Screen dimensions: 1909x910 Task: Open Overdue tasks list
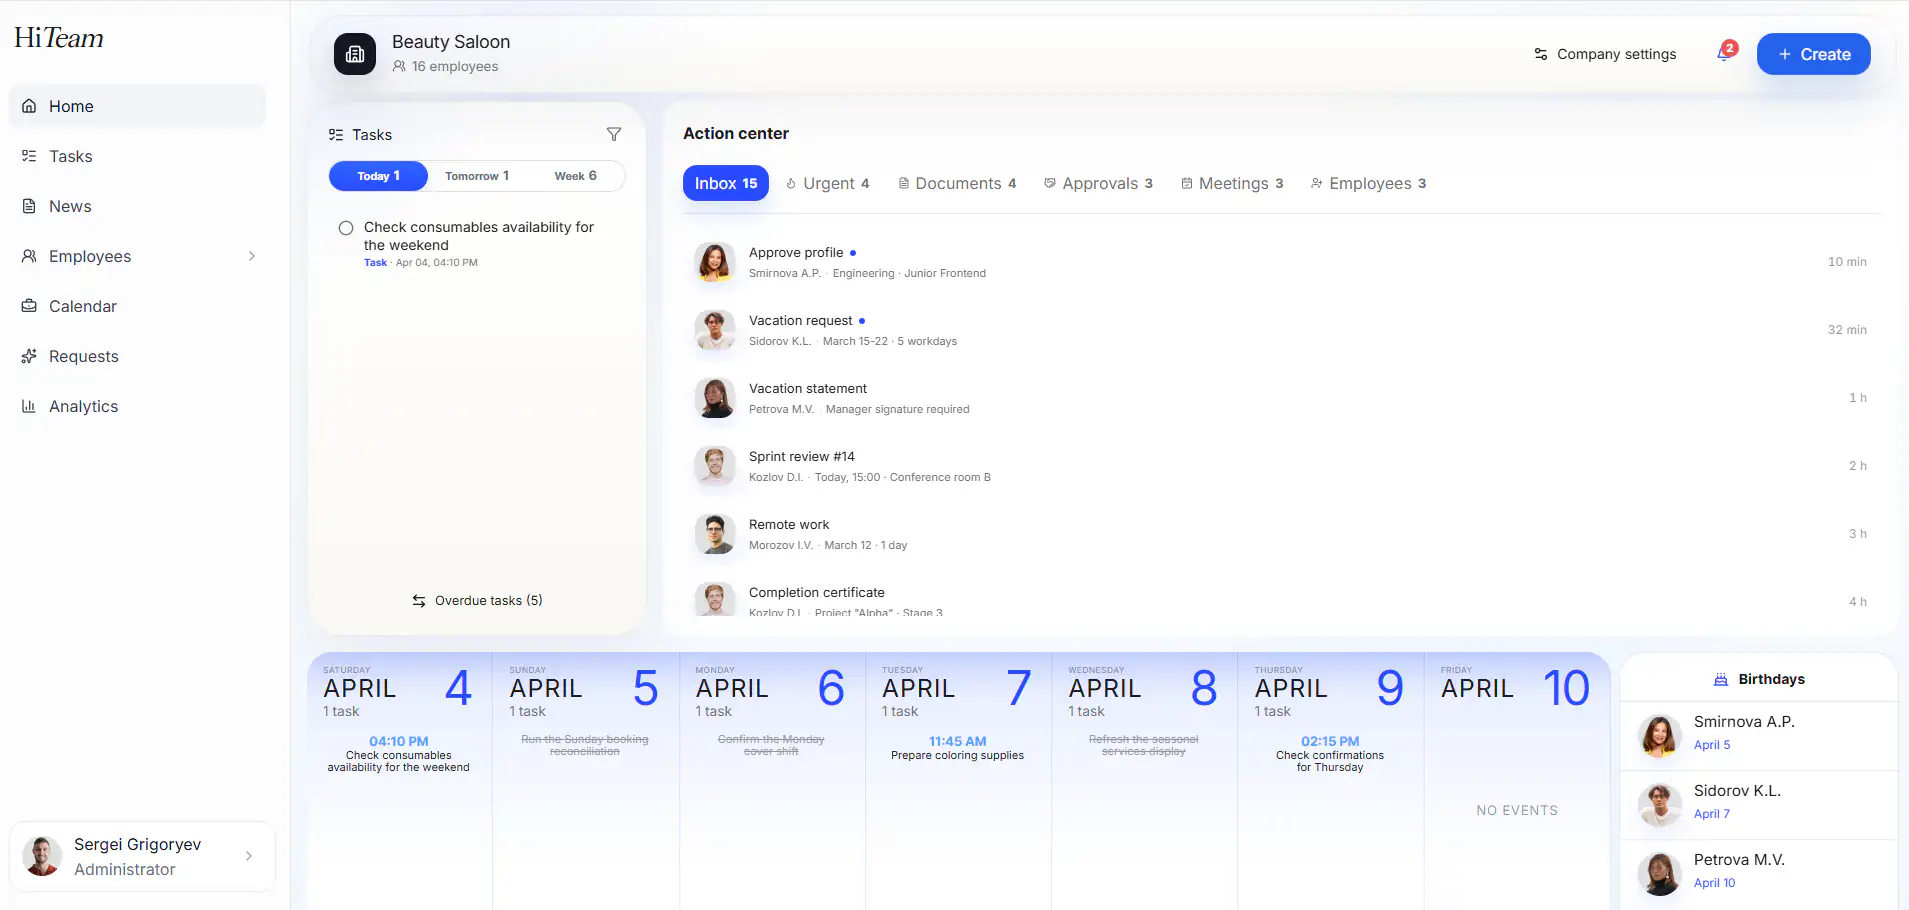click(478, 600)
